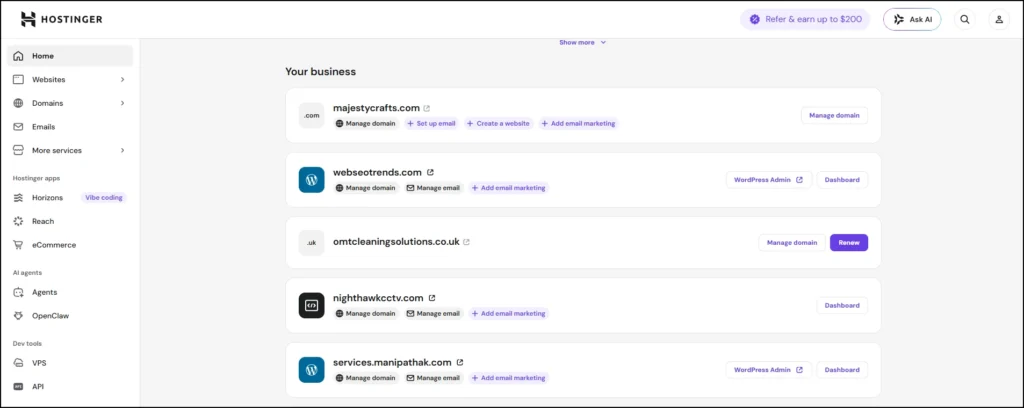Open external link icon beside services.manipathak.com
Screen dimensions: 1024x408
pos(460,362)
